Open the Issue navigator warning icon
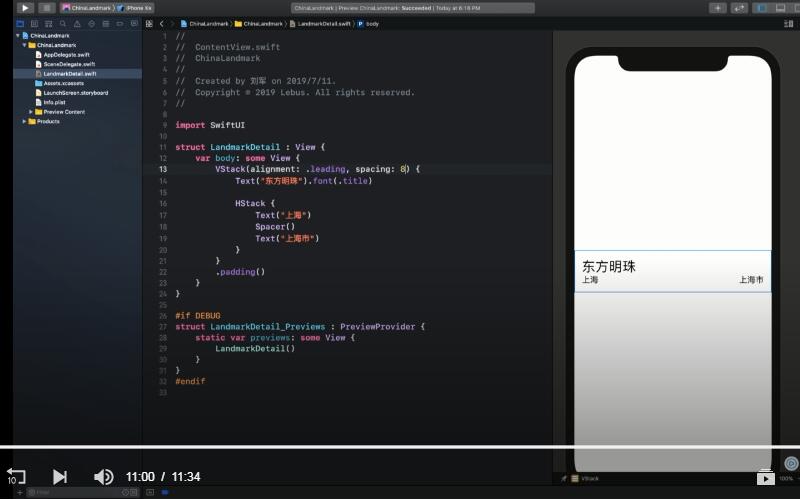 pos(78,23)
